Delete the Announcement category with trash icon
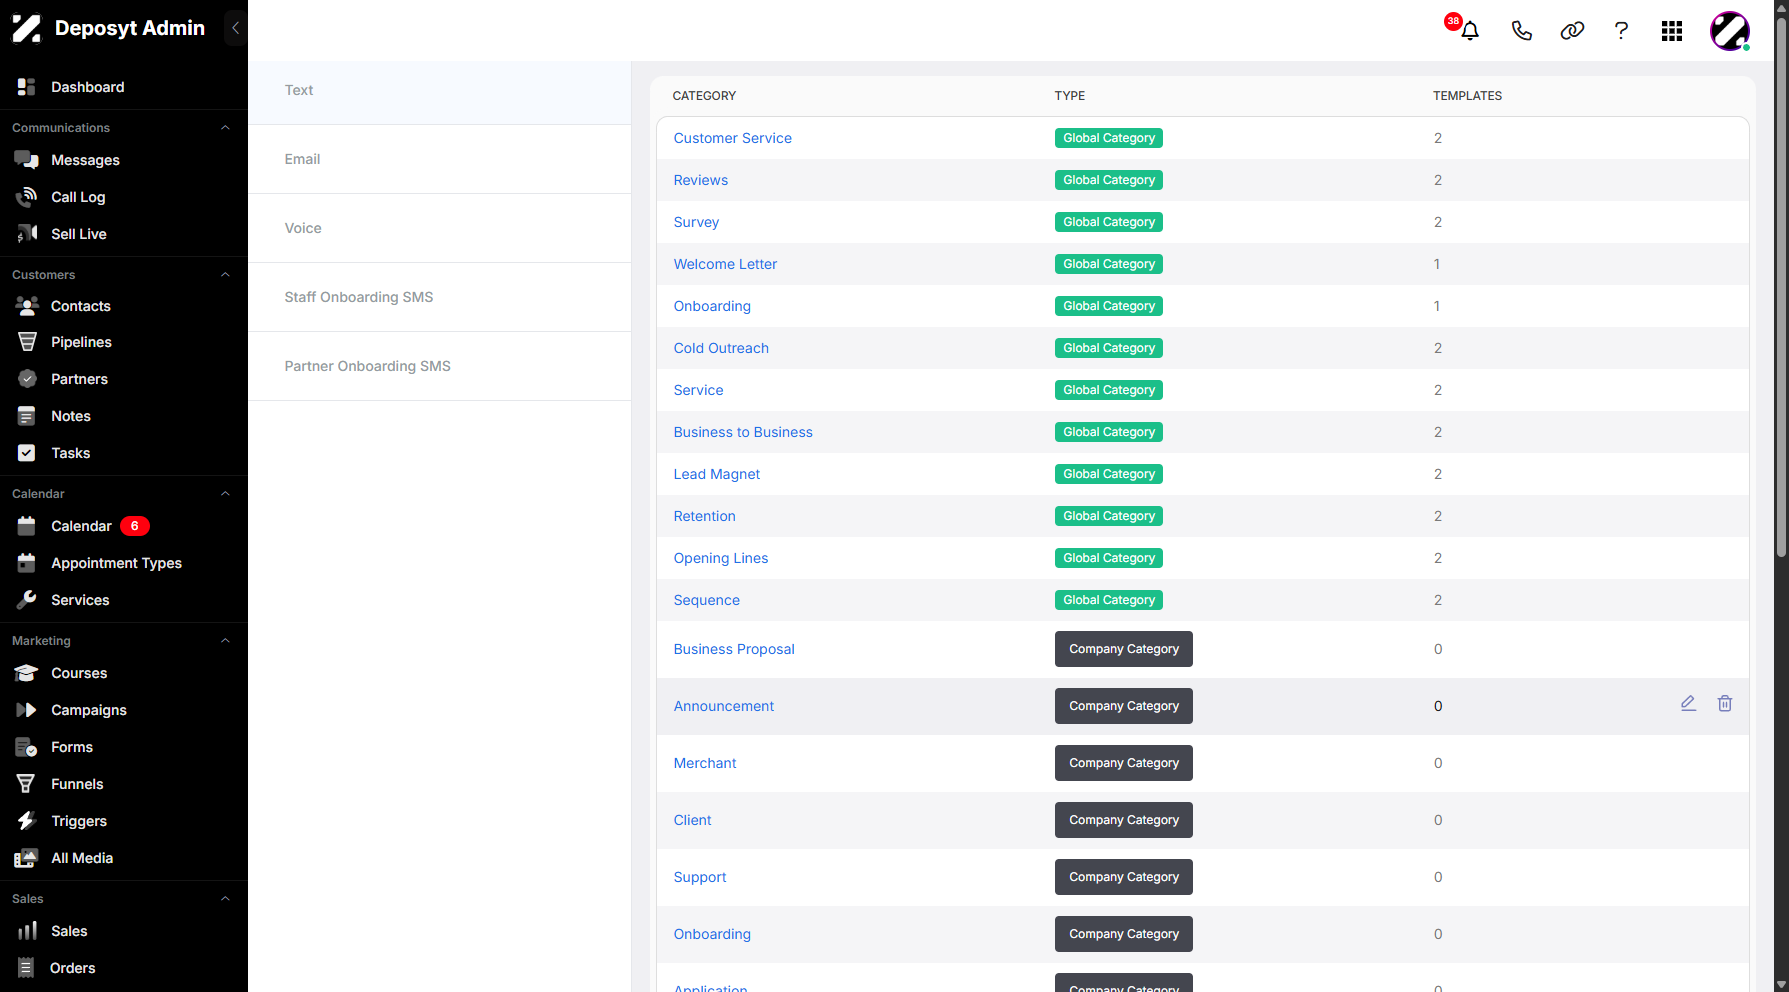This screenshot has height=992, width=1789. 1725,704
